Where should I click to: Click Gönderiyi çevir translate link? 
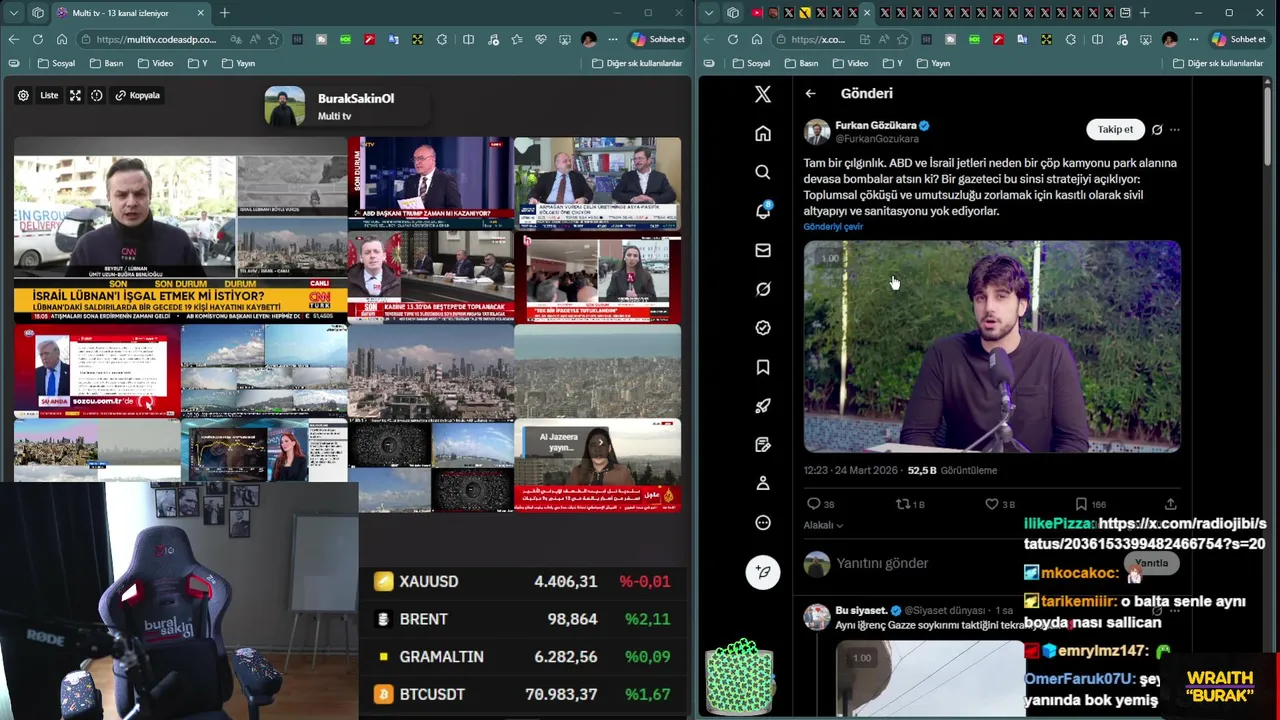tap(833, 227)
